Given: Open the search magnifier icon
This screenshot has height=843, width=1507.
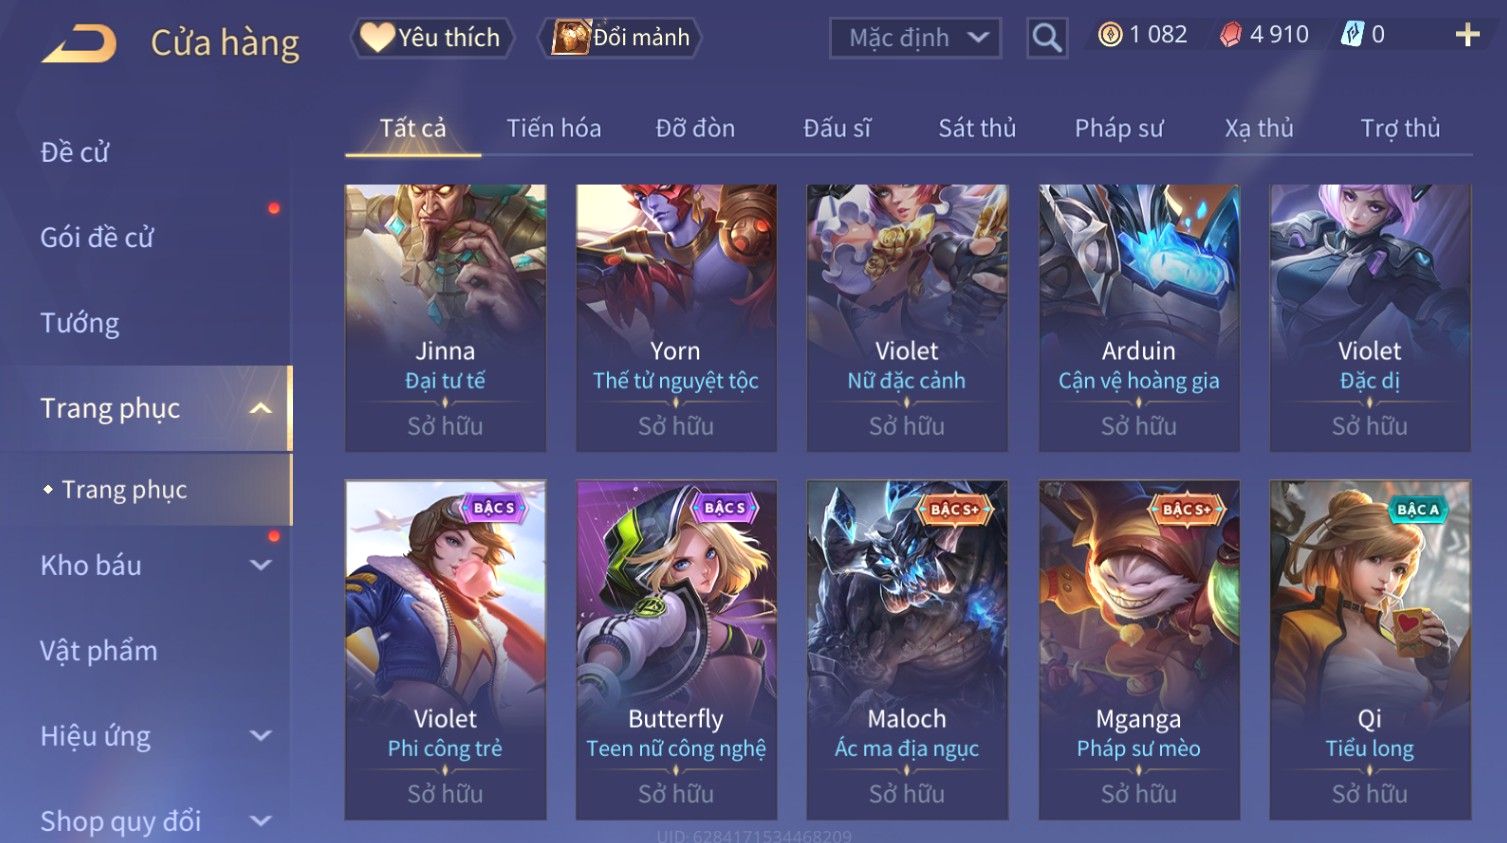Looking at the screenshot, I should point(1047,38).
